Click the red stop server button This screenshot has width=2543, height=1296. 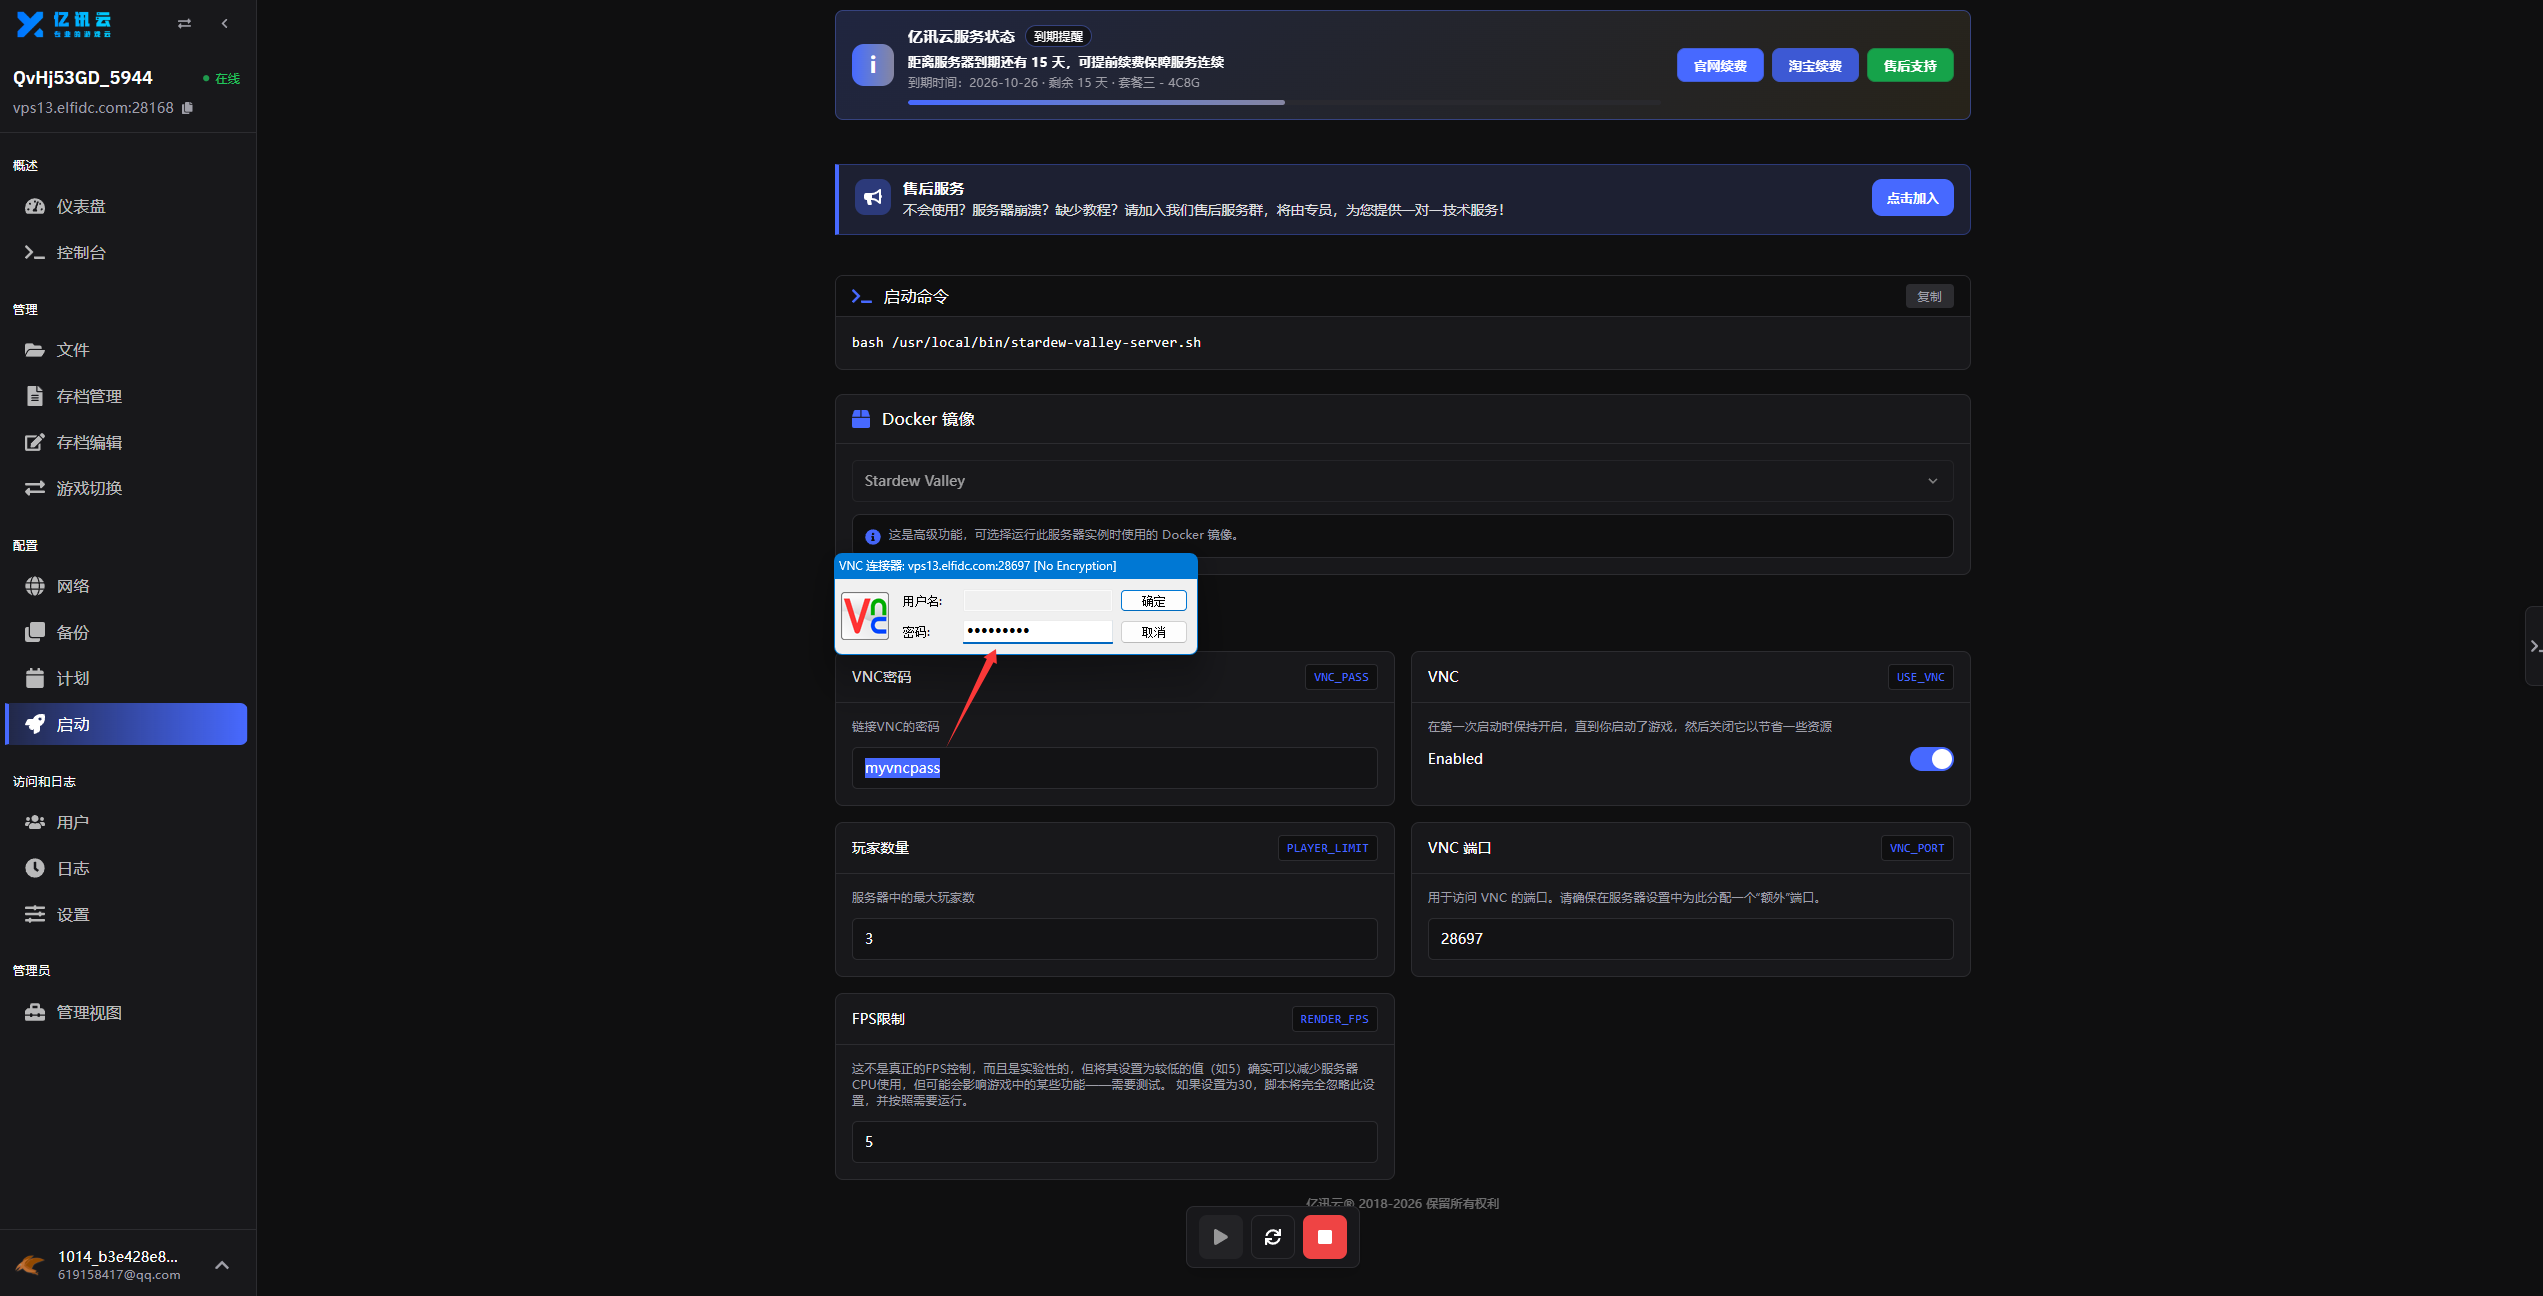1324,1237
